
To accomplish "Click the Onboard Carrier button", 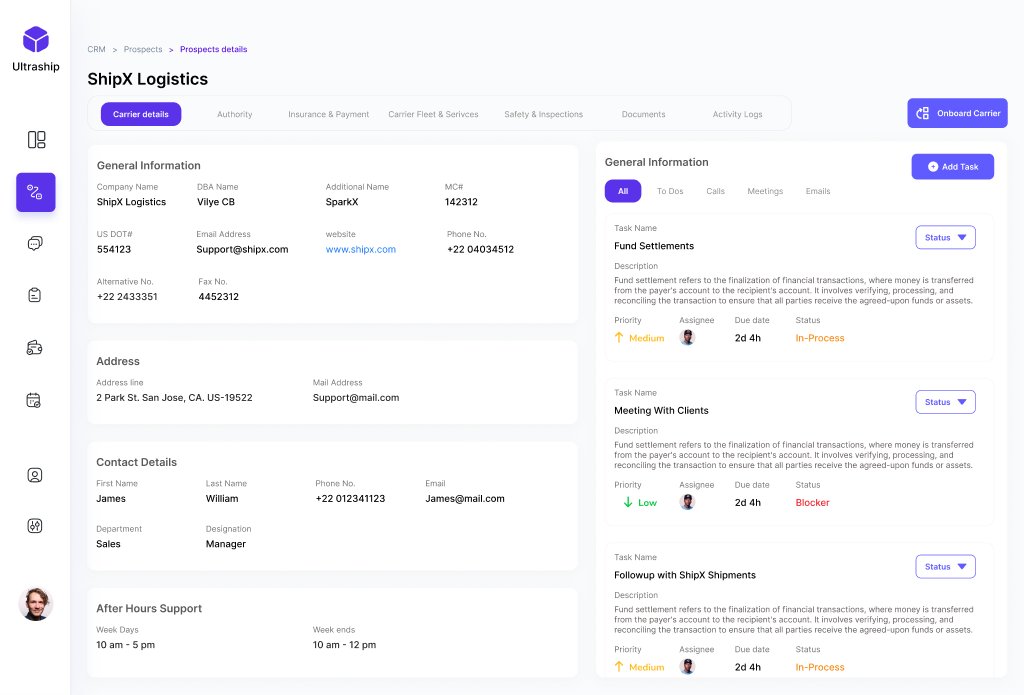I will 957,113.
